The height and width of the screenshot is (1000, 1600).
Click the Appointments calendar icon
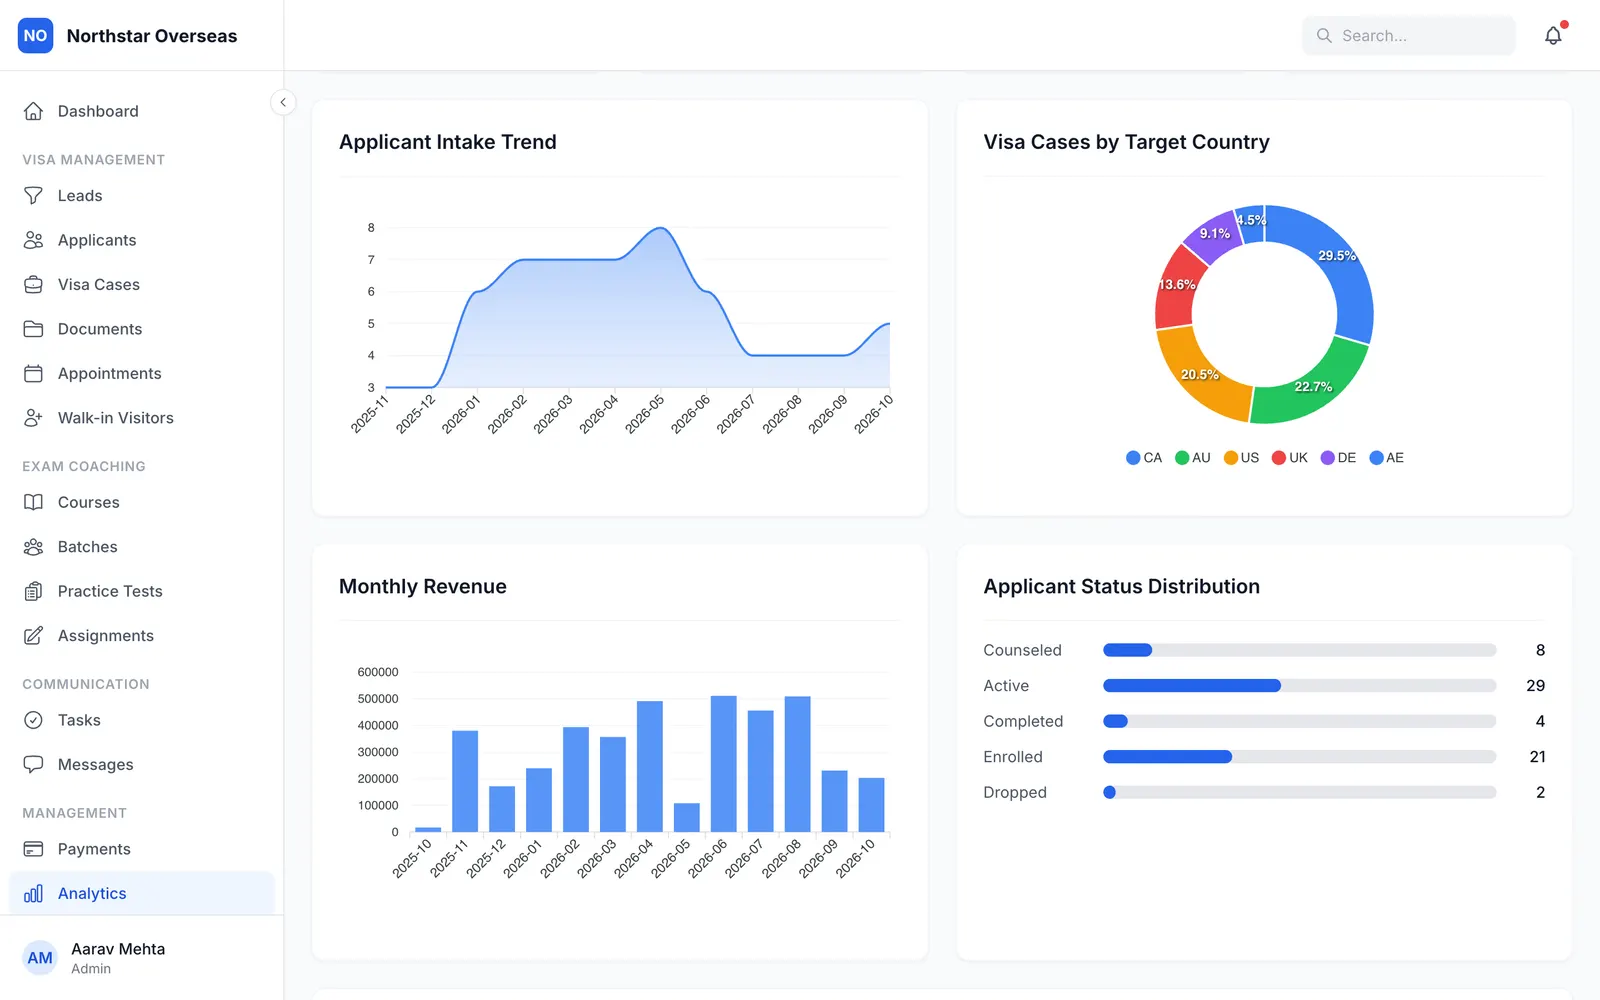pyautogui.click(x=33, y=373)
